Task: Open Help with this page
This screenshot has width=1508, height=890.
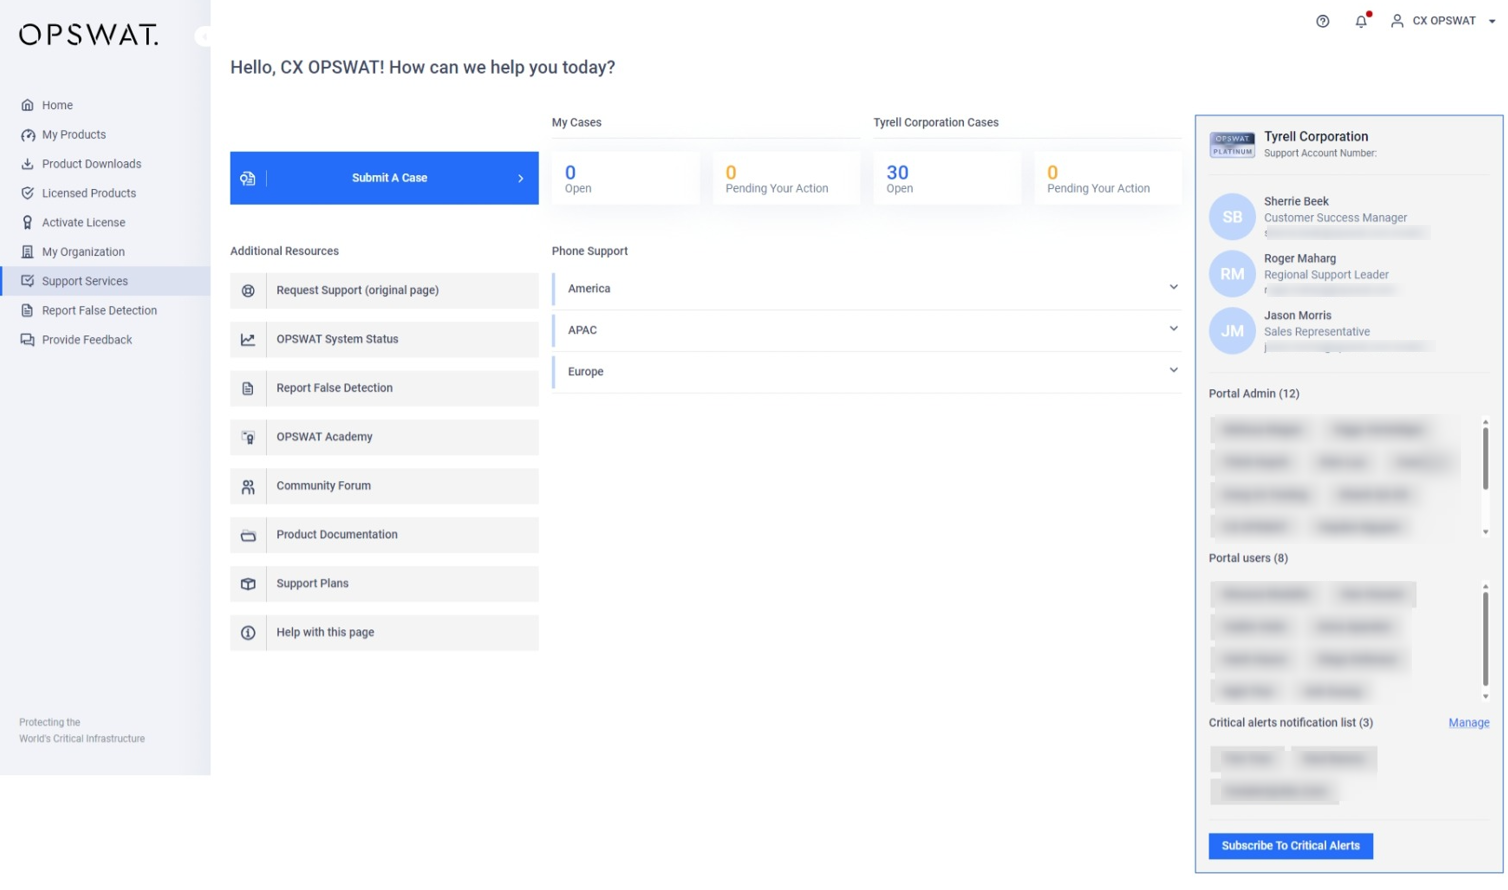Action: pyautogui.click(x=384, y=633)
